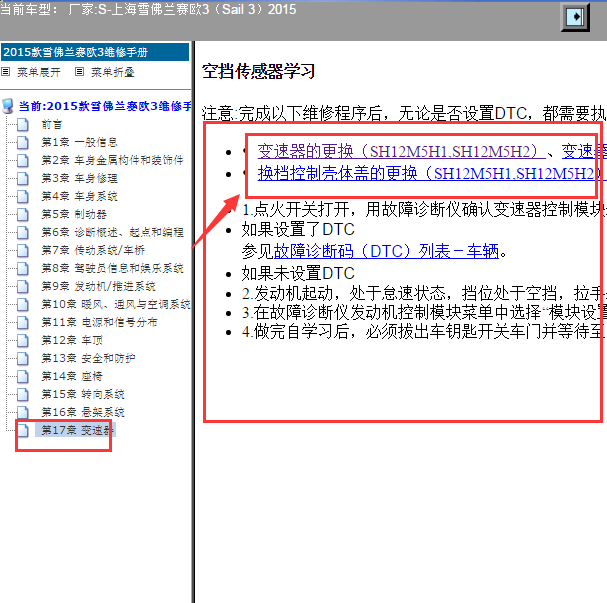The width and height of the screenshot is (607, 603).
Task: Open 第7章 传动系统/车桥
Action: 93,250
